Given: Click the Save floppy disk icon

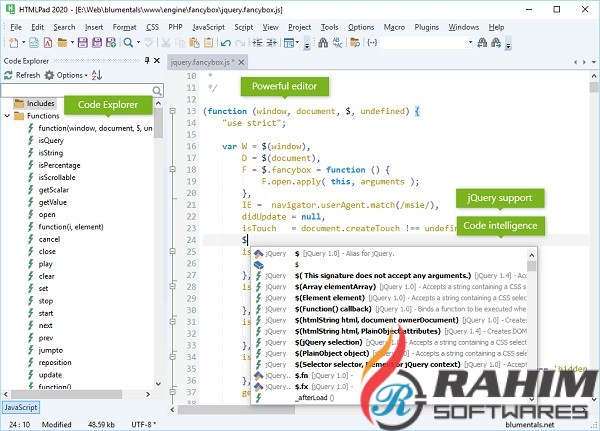Looking at the screenshot, I should click(x=82, y=42).
